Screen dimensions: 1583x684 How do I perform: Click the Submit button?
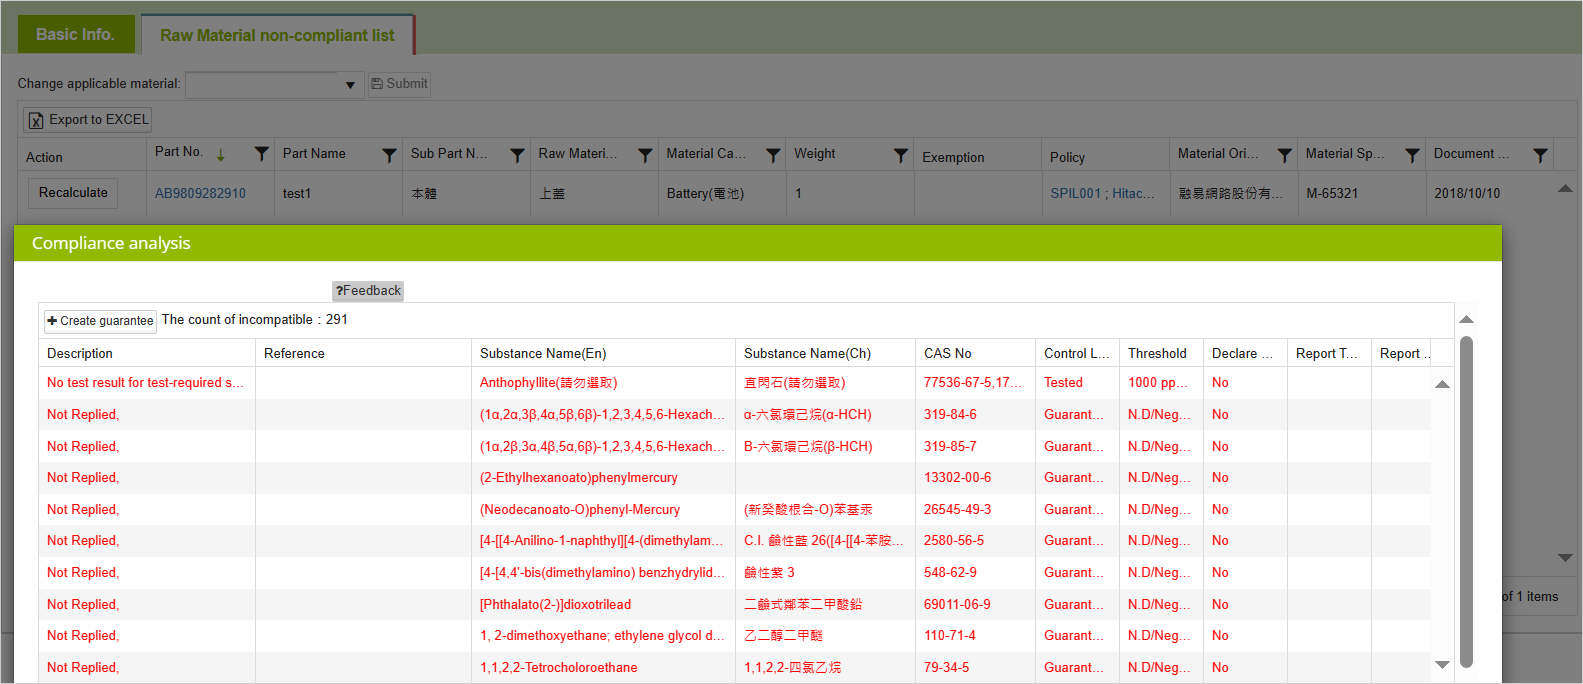point(399,84)
